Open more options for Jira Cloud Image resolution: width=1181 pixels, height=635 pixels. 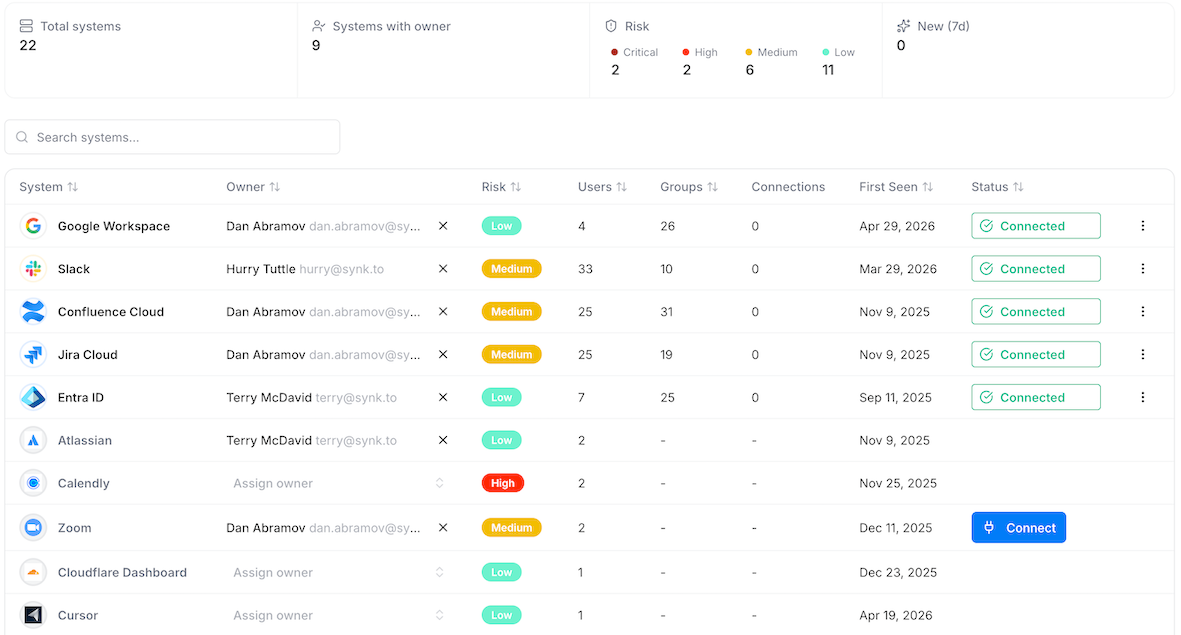tap(1143, 355)
